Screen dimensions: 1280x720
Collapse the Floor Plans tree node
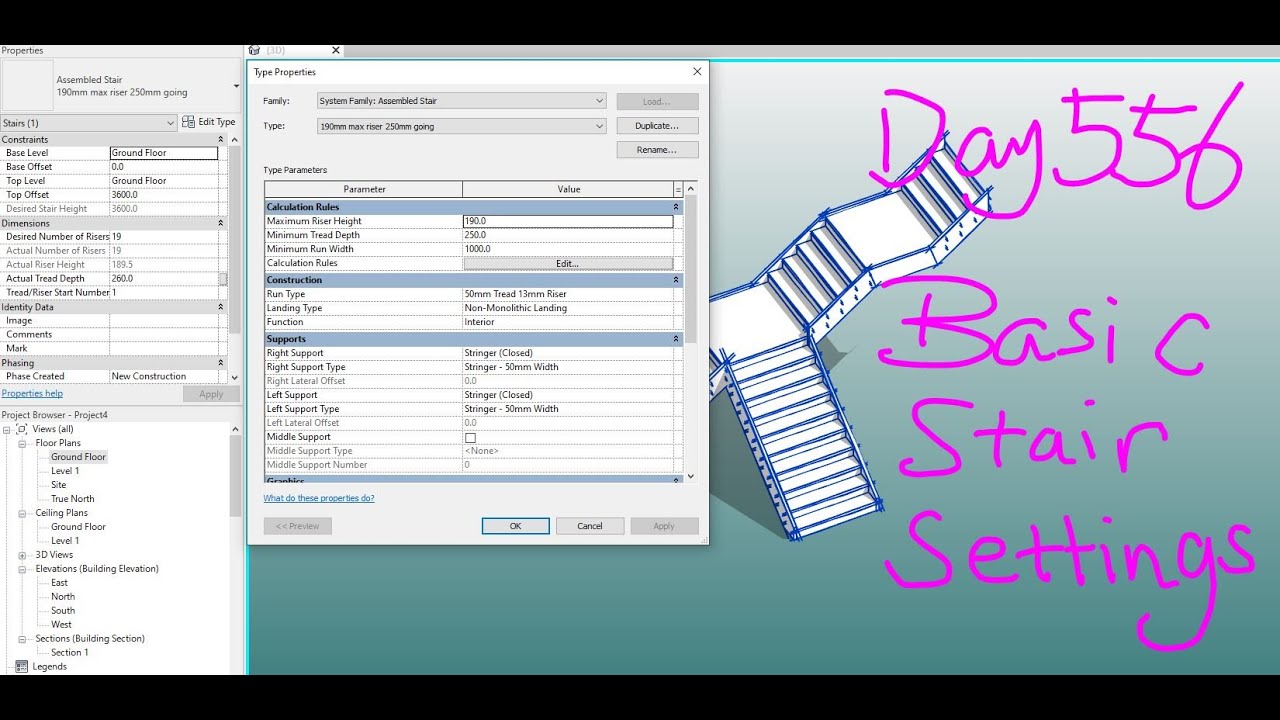point(22,443)
